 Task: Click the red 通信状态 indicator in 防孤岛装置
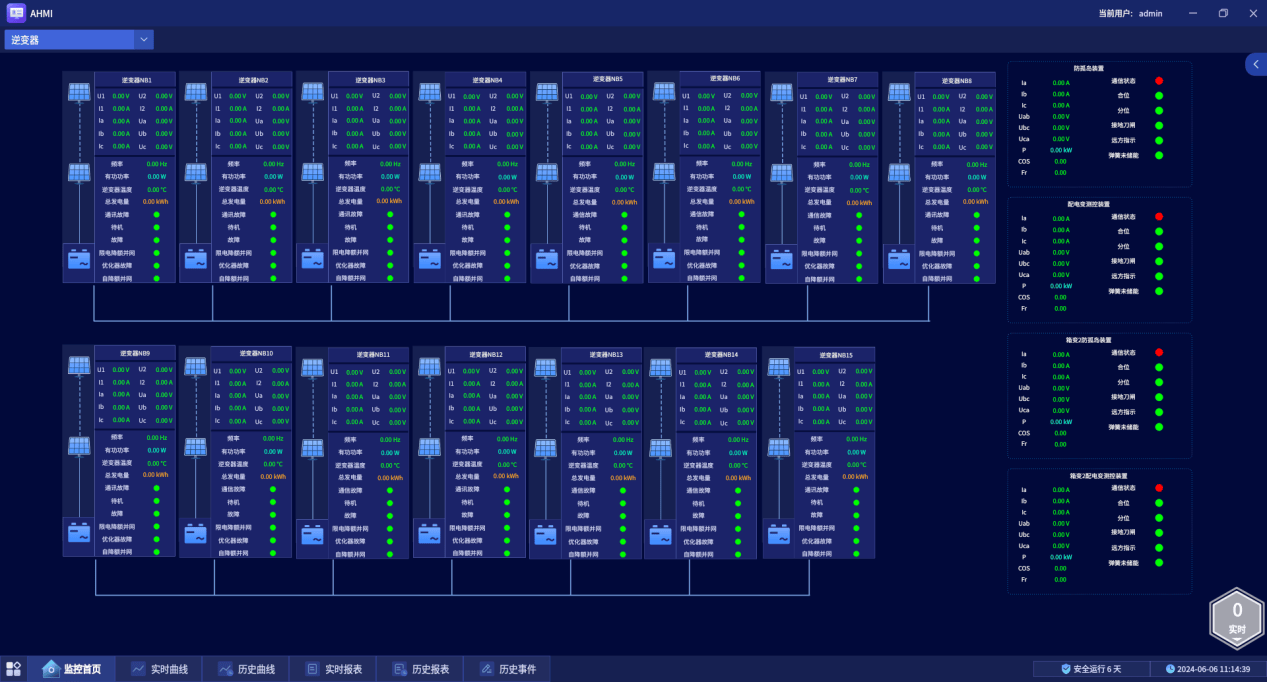coord(1159,80)
